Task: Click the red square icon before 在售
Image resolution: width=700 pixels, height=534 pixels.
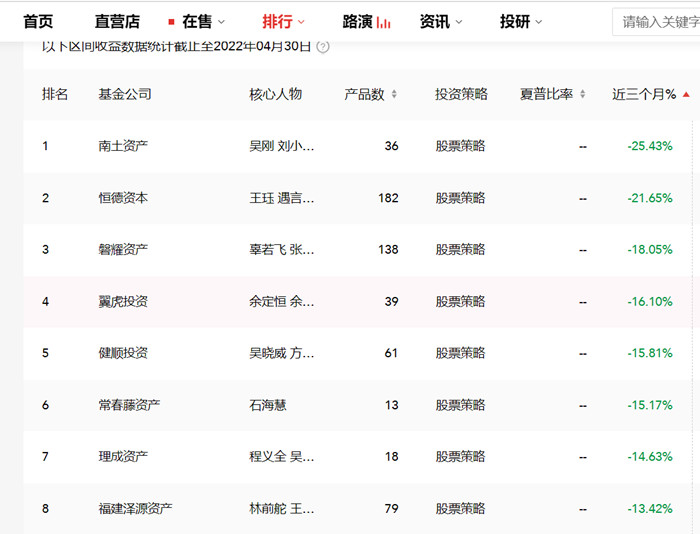Action: coord(171,21)
